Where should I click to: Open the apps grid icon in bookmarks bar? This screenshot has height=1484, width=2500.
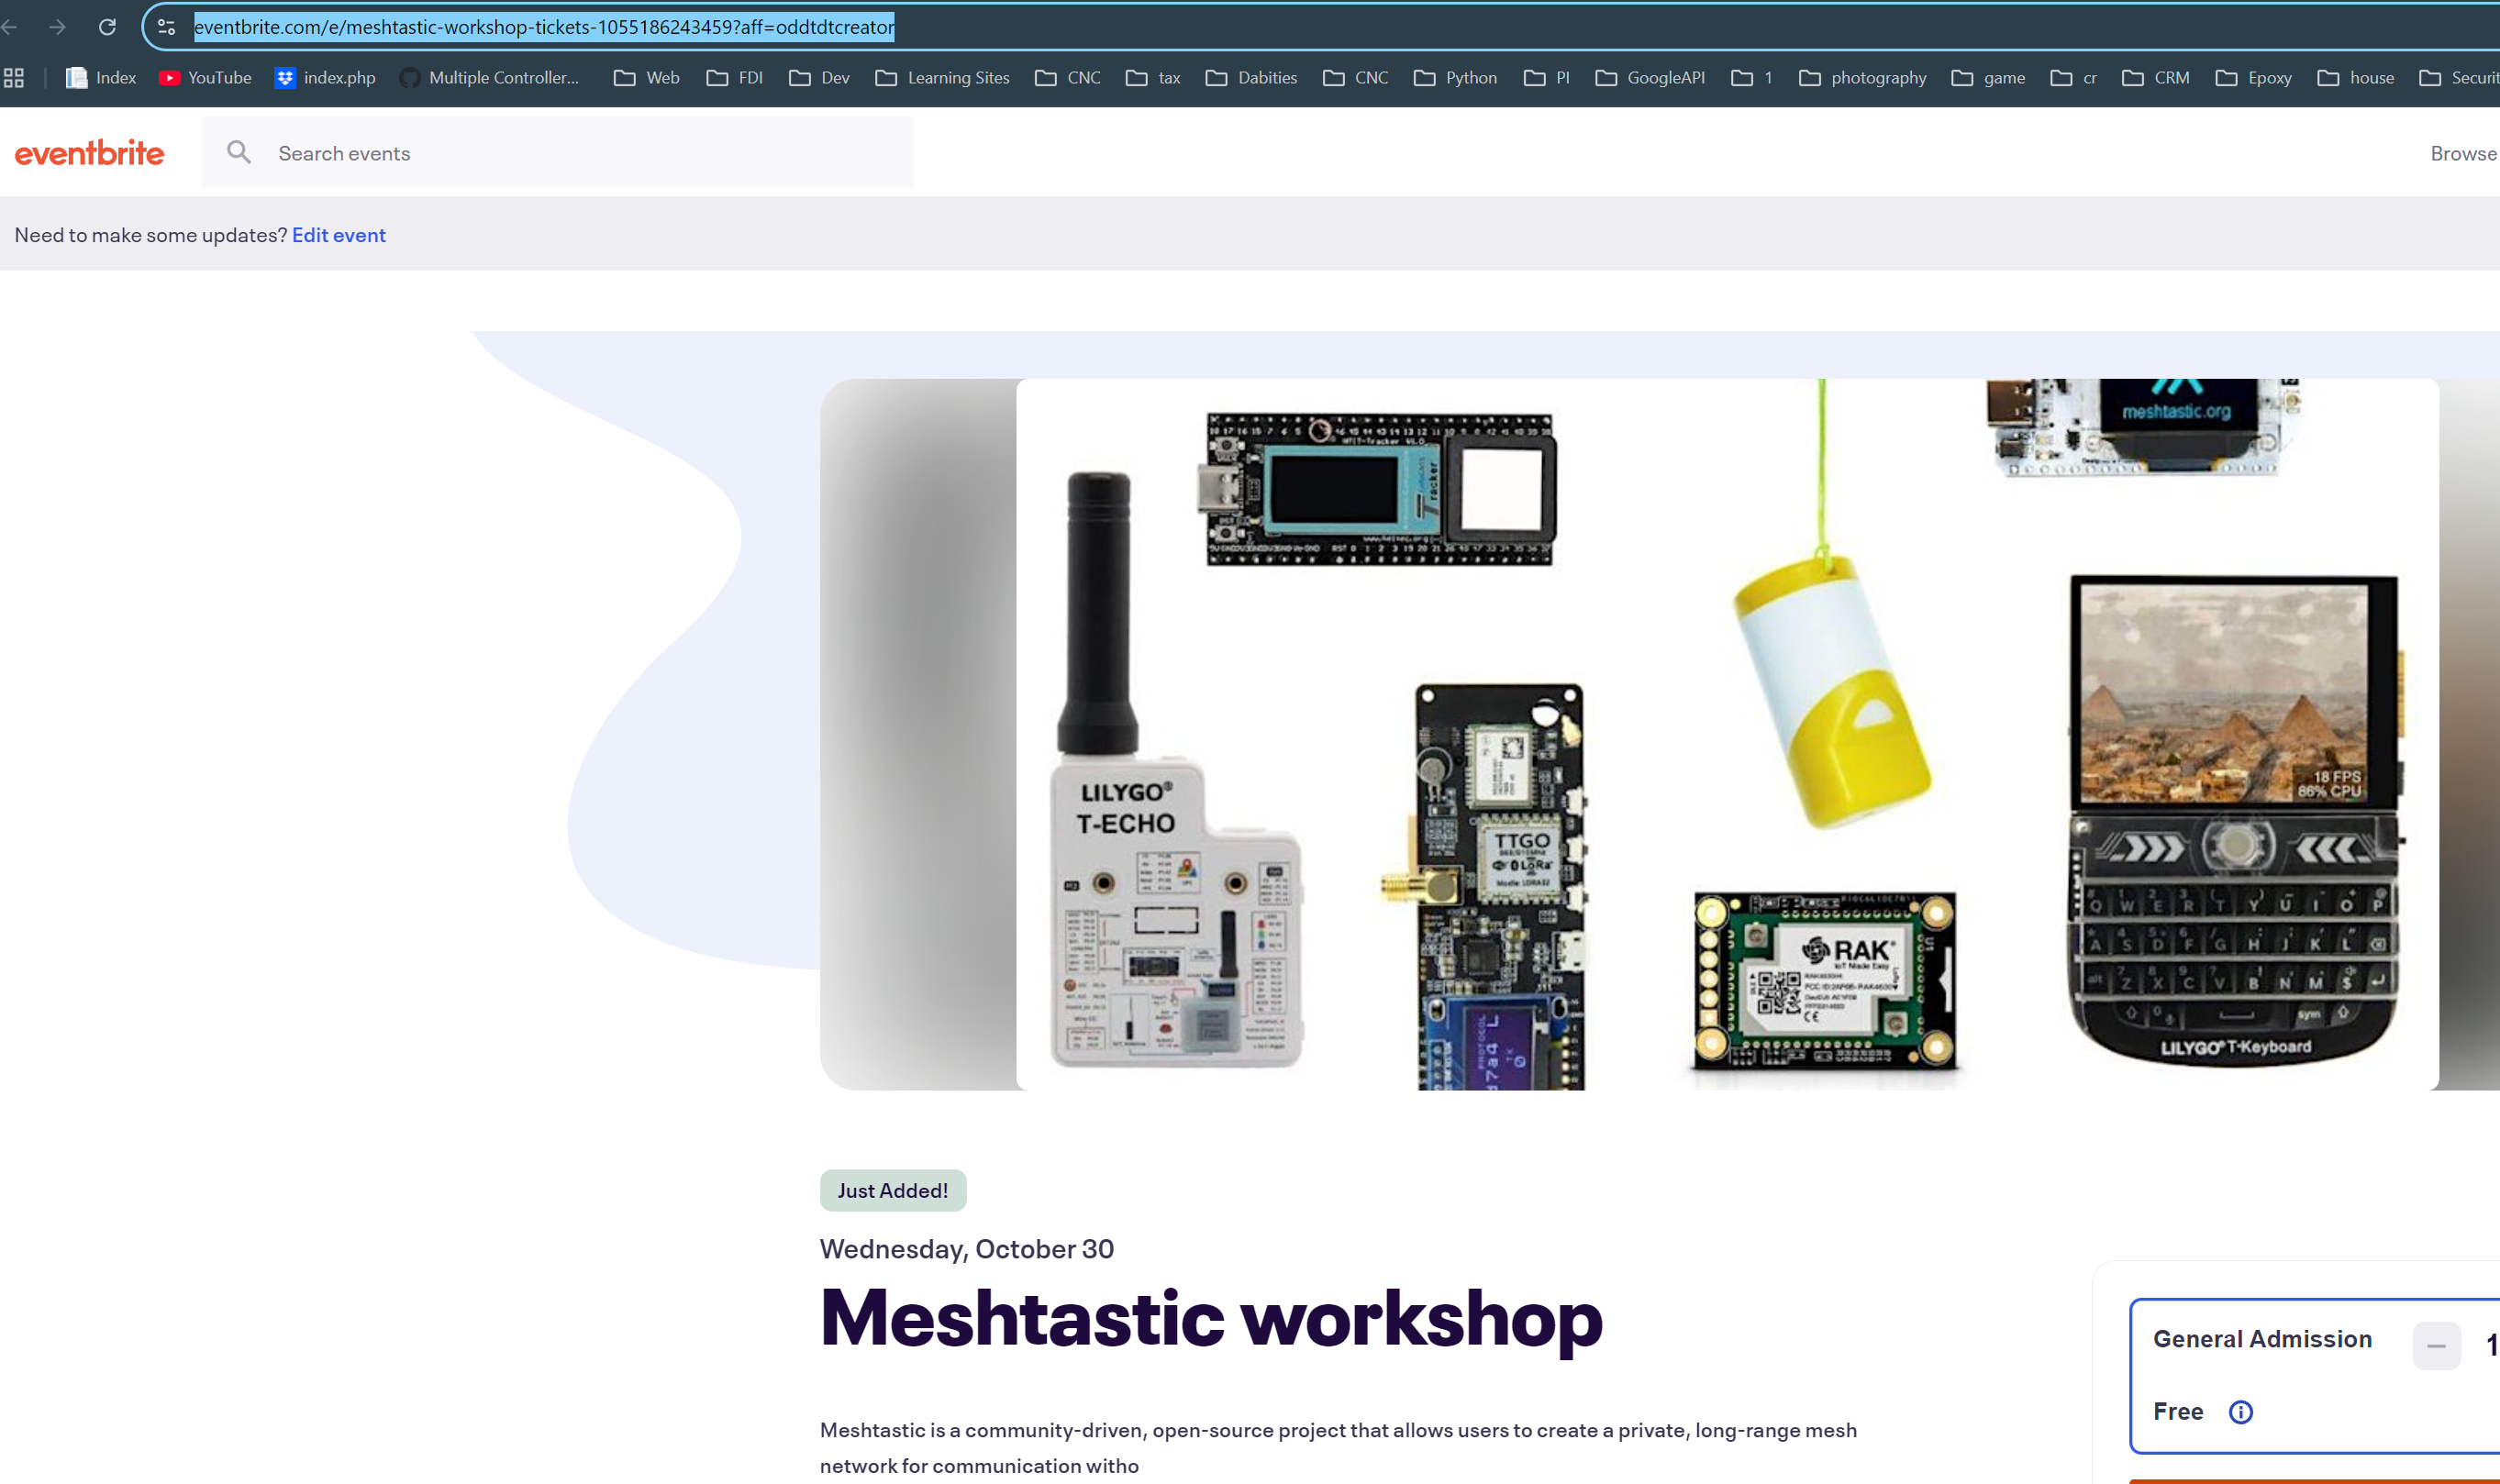click(x=14, y=77)
